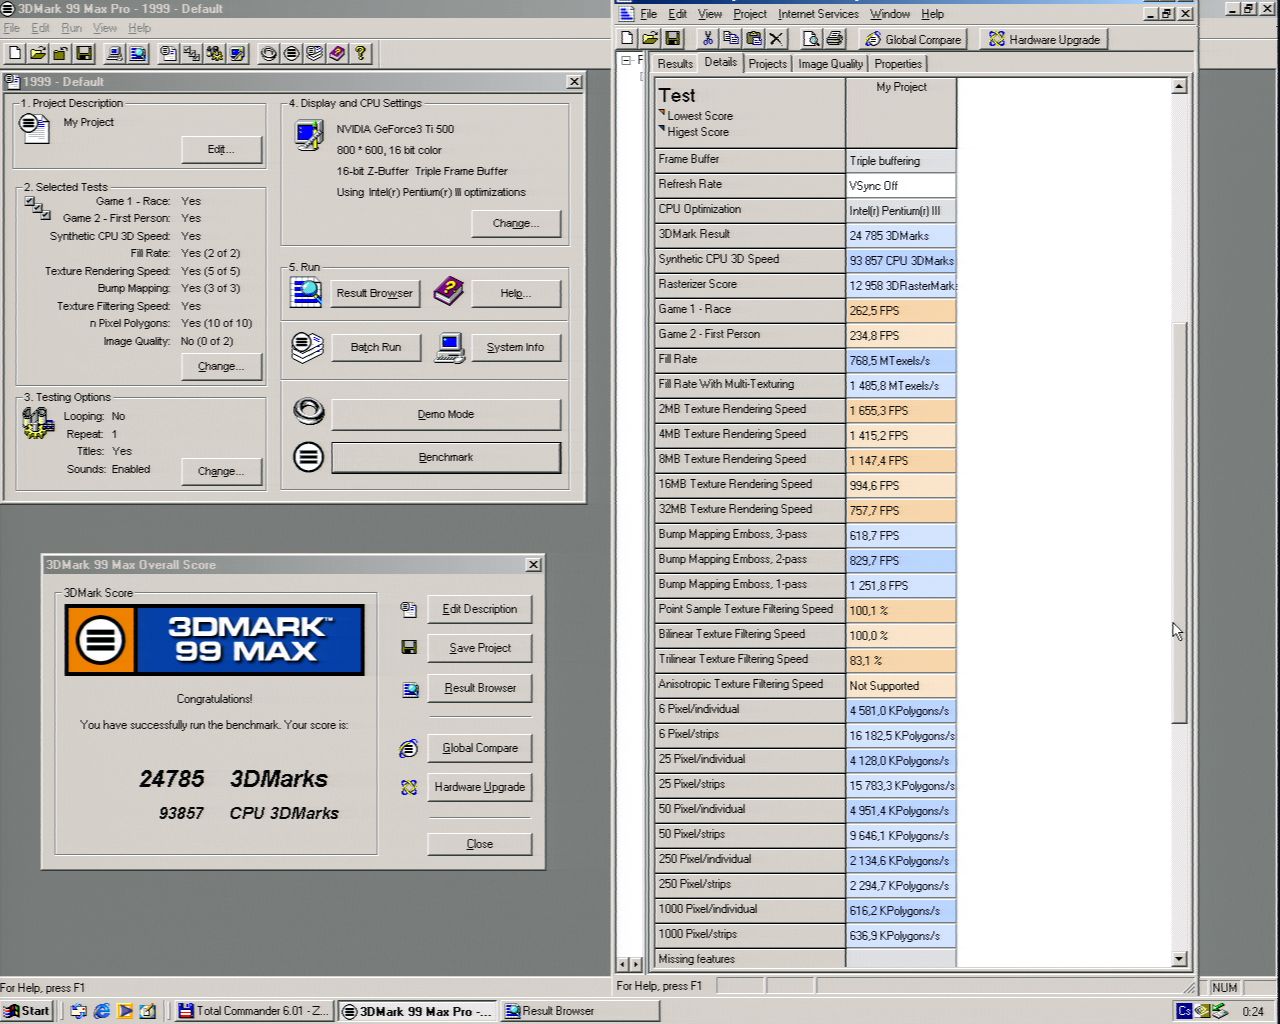Click Change button under Testing Options
This screenshot has width=1280, height=1024.
tap(221, 471)
